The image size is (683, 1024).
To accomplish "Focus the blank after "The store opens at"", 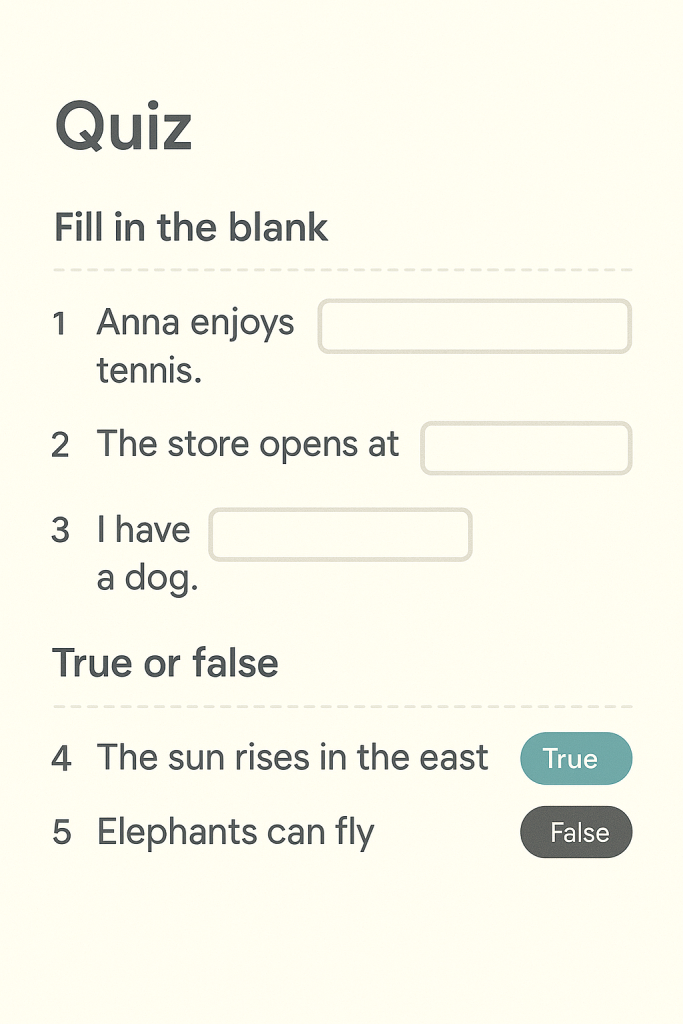I will pyautogui.click(x=526, y=448).
